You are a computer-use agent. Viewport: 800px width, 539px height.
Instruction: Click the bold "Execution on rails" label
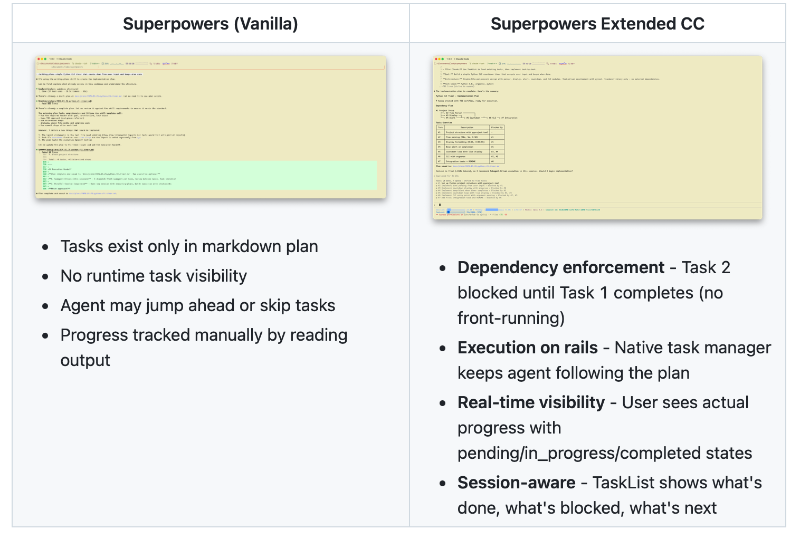pos(526,348)
